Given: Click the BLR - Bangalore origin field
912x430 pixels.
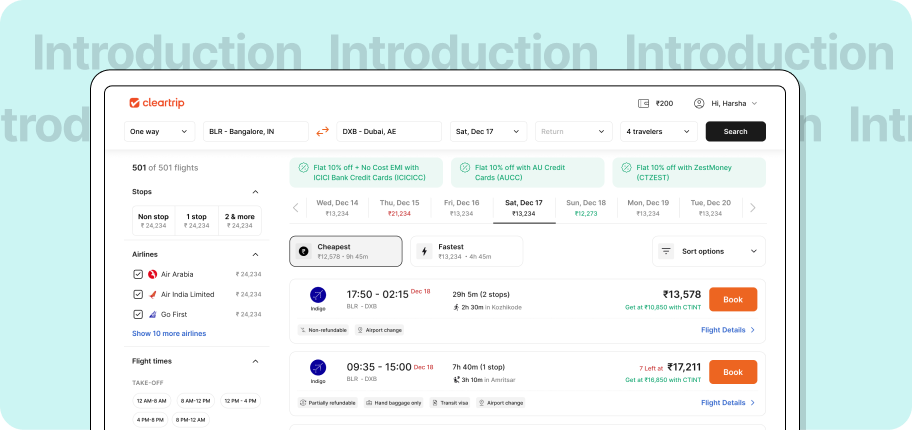Looking at the screenshot, I should click(x=255, y=131).
